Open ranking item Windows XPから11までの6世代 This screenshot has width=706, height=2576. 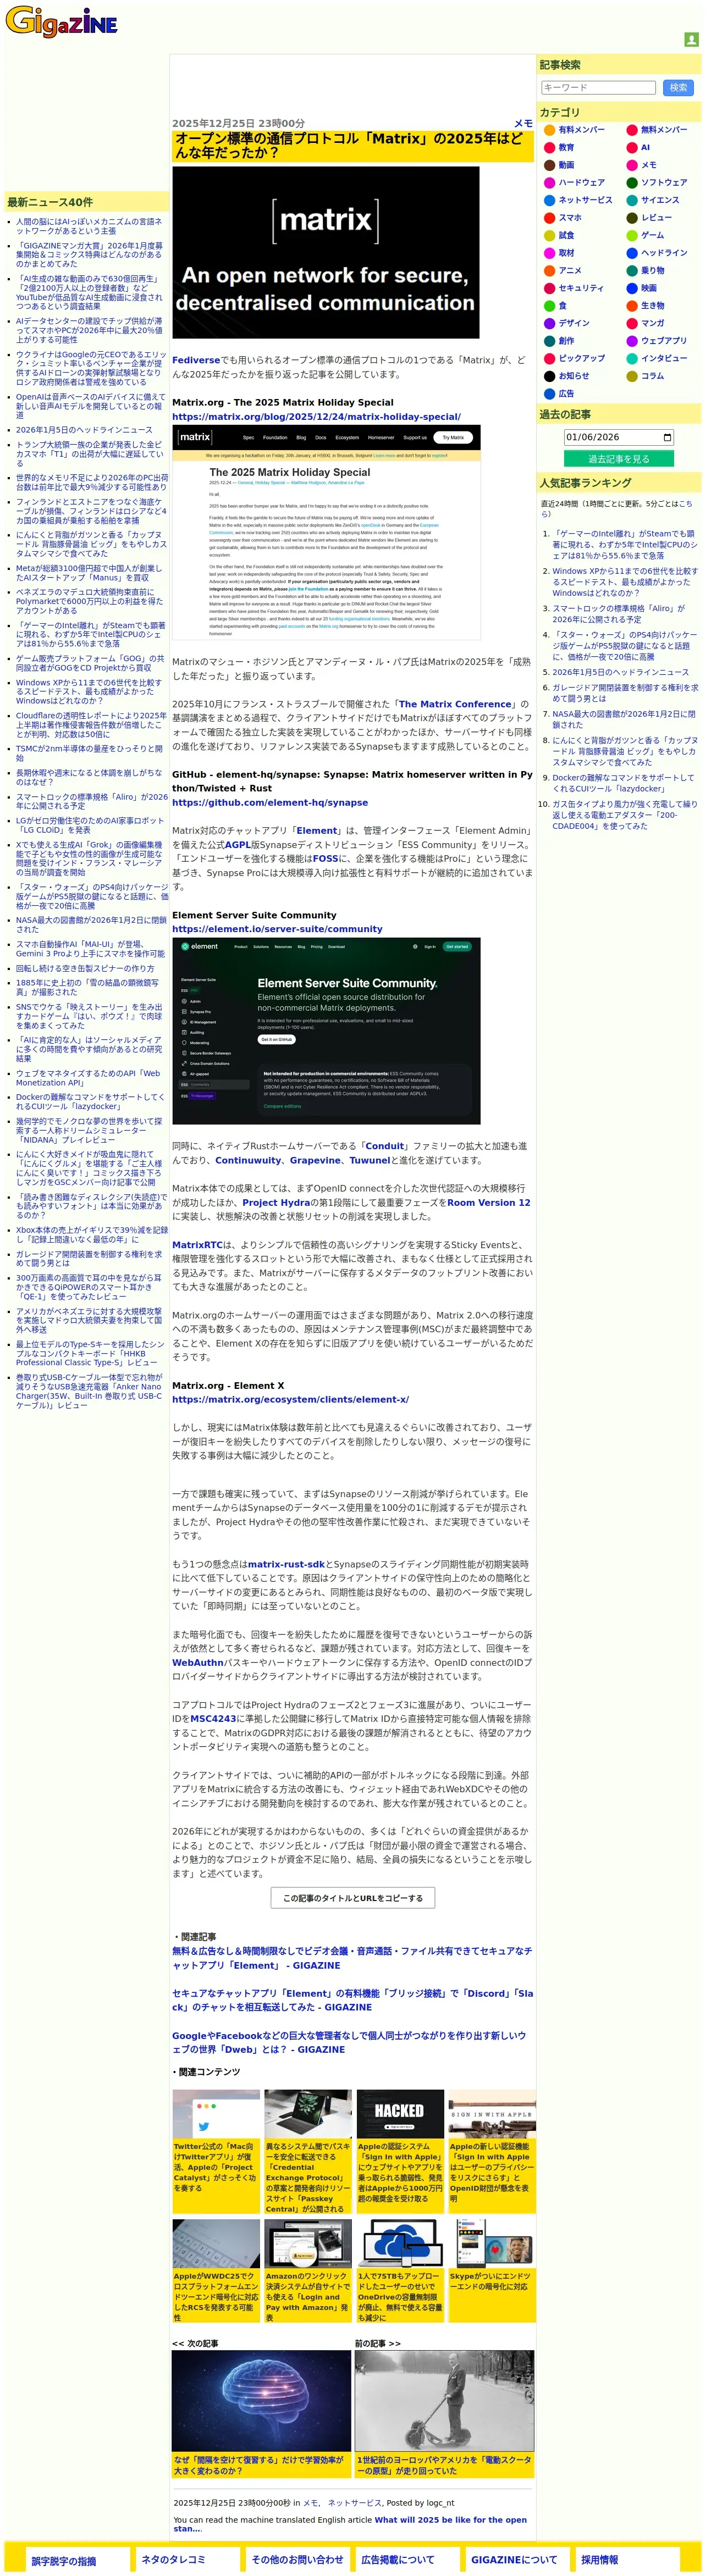[x=625, y=582]
